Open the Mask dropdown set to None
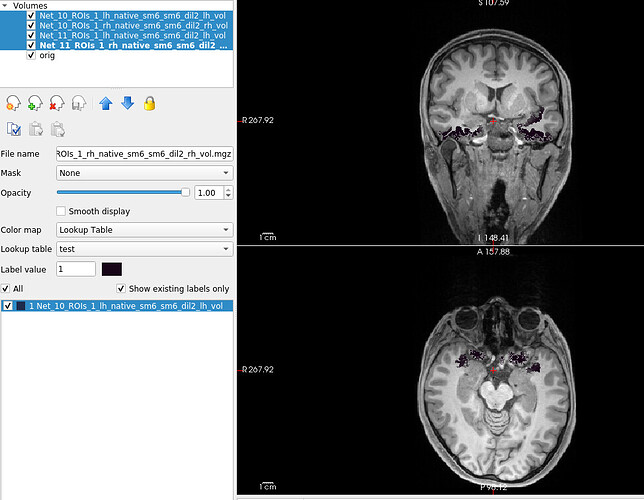Screen dimensions: 644x500 click(145, 173)
